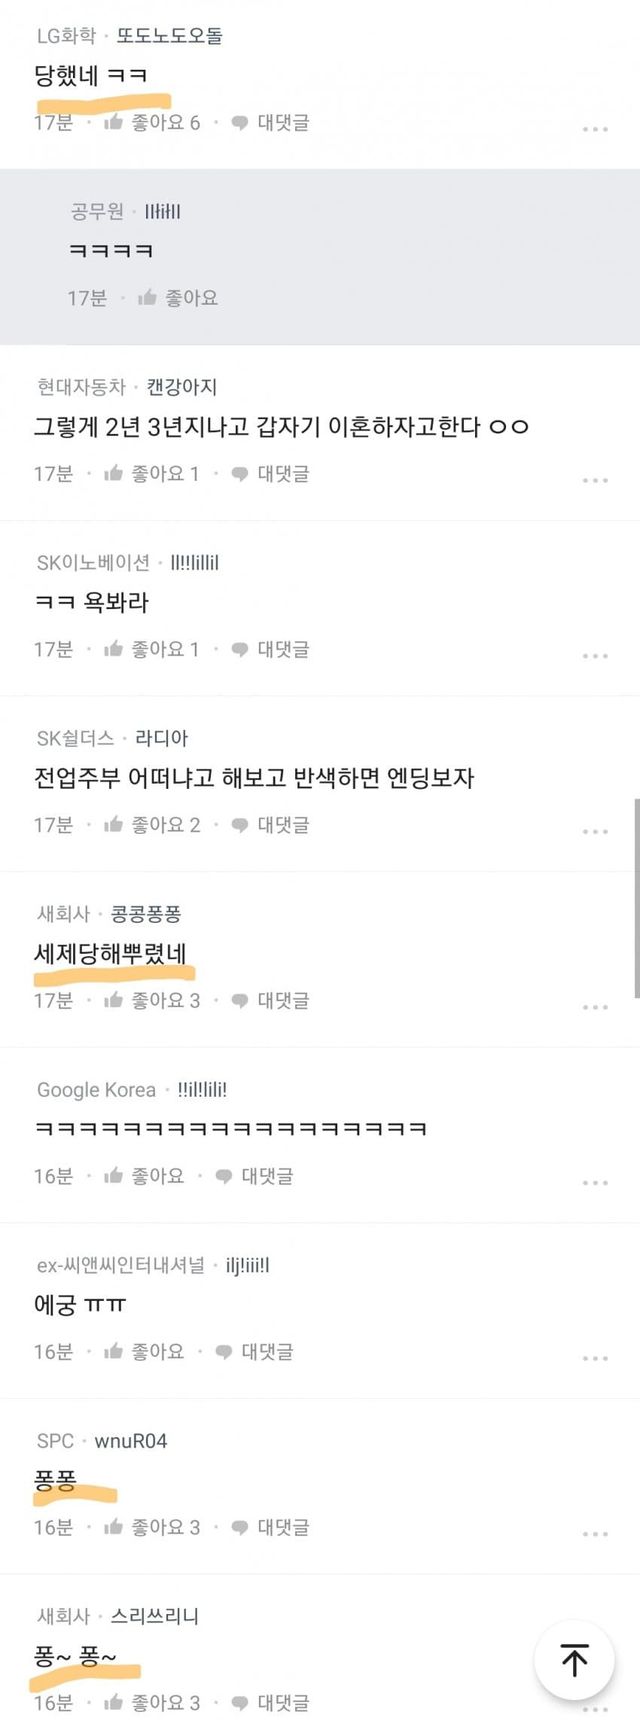Reply to SK쉴더스 라디아 comment

coord(270,825)
